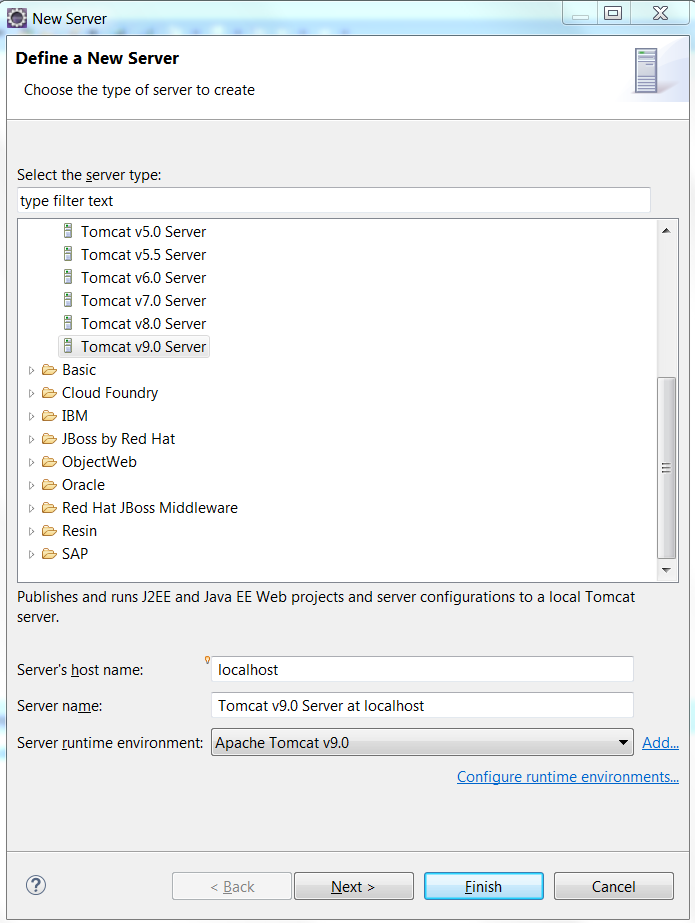Image resolution: width=695 pixels, height=923 pixels.
Task: Click the Server name field
Action: pyautogui.click(x=422, y=705)
